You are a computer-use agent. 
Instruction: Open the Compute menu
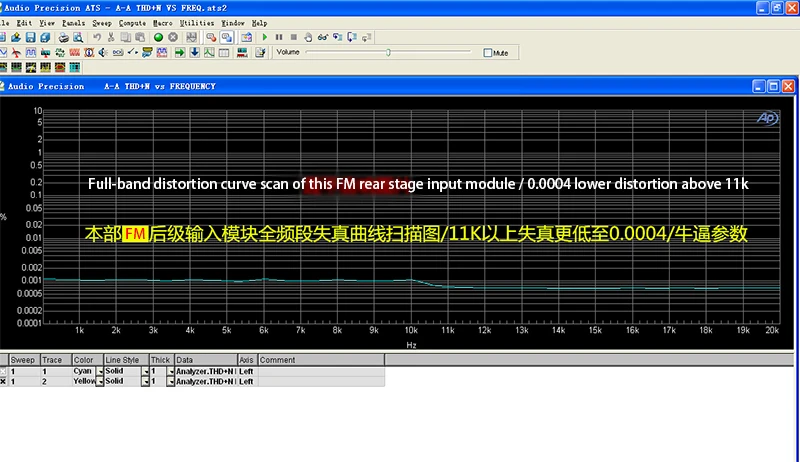[132, 23]
